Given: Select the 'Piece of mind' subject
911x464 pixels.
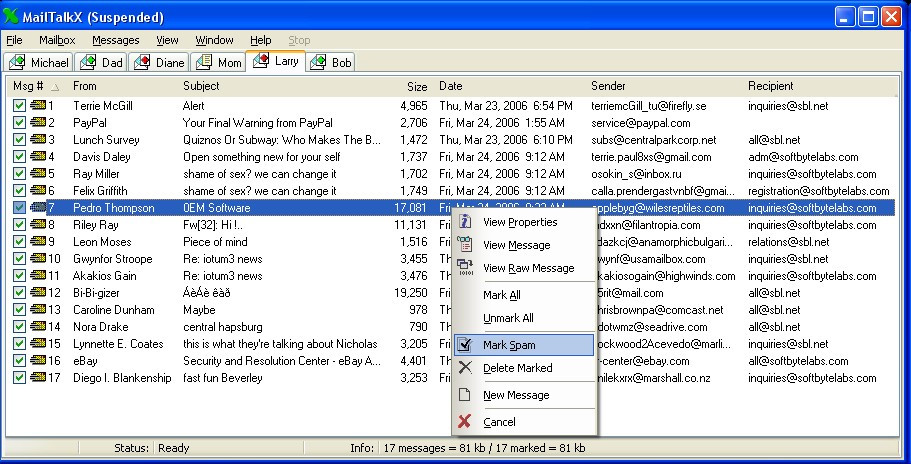Looking at the screenshot, I should [x=215, y=242].
